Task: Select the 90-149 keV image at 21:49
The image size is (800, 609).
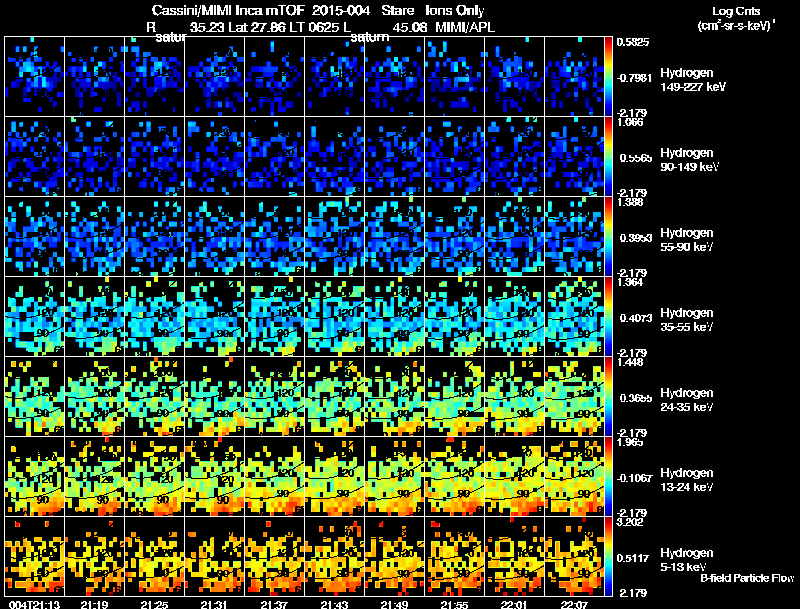Action: (x=395, y=156)
